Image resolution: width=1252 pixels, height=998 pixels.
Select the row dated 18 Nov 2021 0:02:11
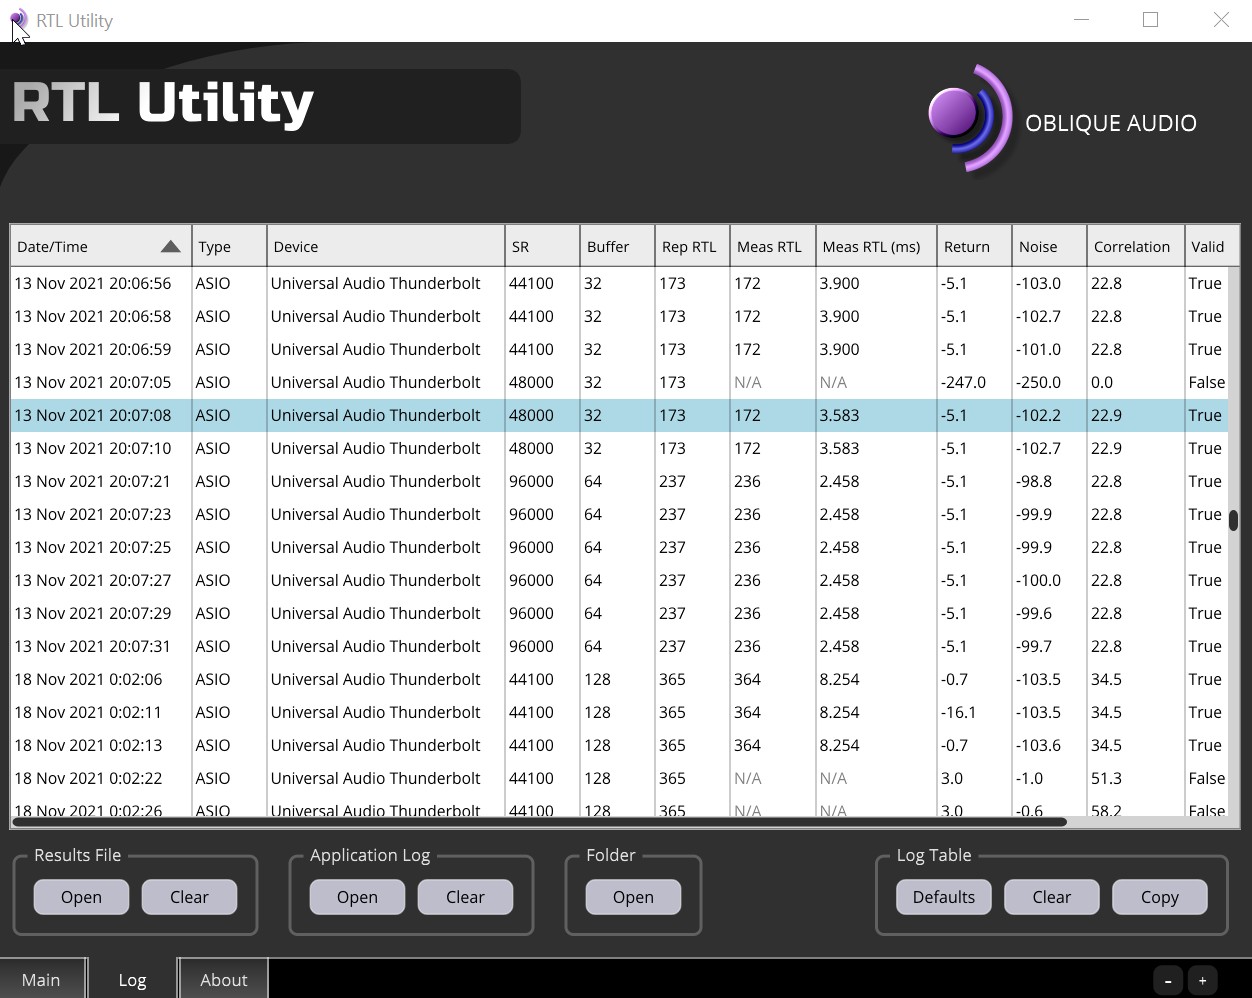click(x=619, y=712)
